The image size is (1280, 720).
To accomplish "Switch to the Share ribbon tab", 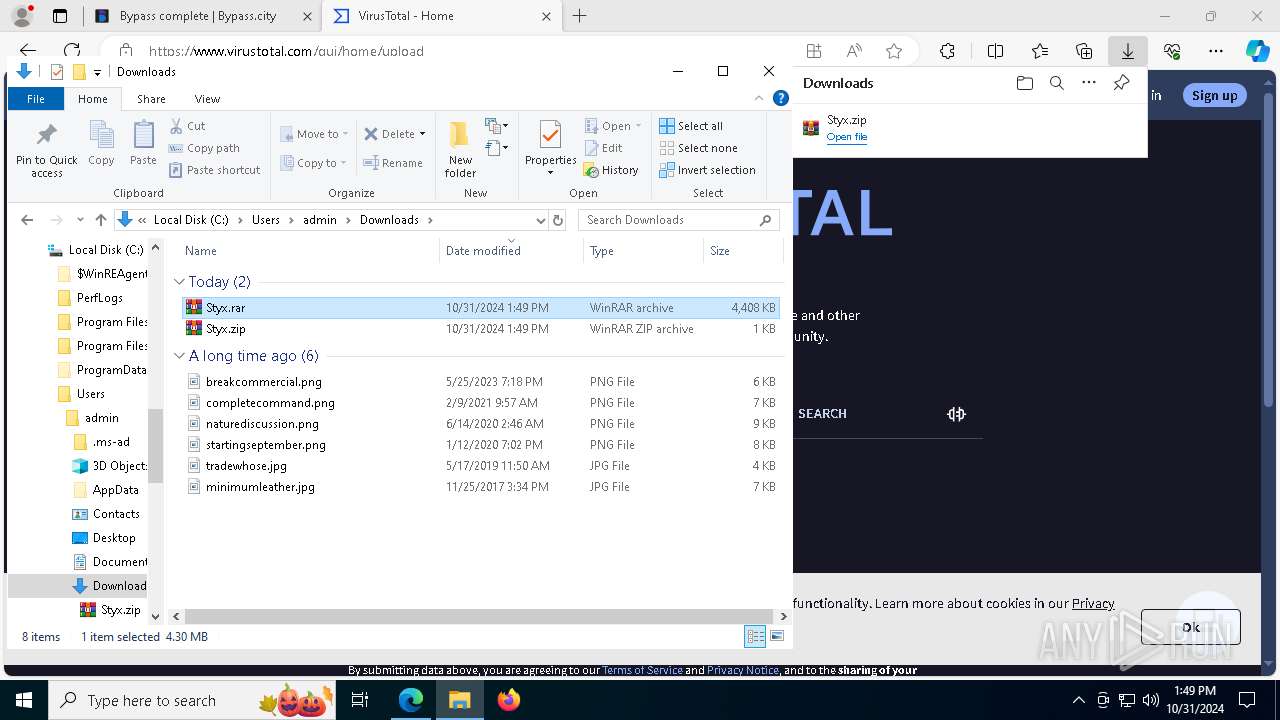I will click(151, 99).
